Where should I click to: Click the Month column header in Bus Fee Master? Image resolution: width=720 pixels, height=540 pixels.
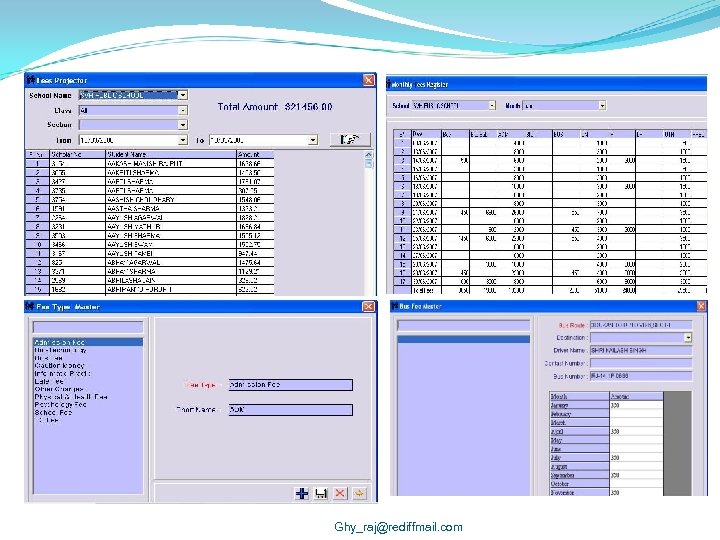click(579, 396)
